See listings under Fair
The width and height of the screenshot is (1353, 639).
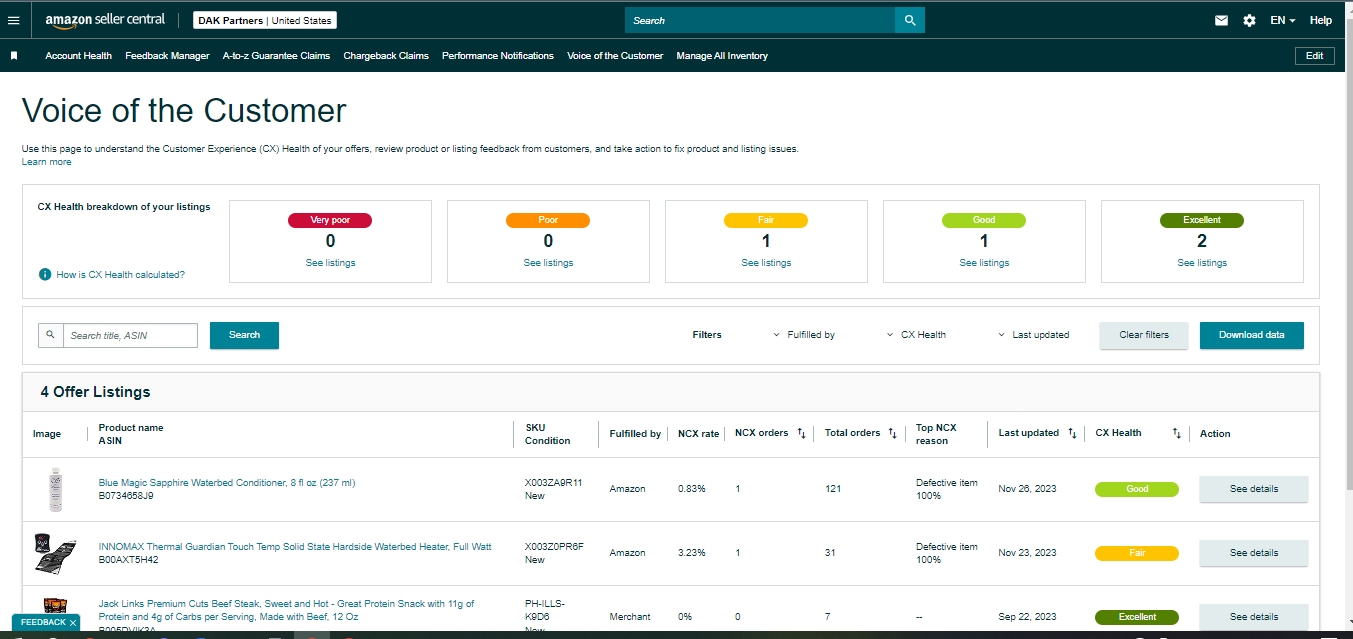point(766,263)
